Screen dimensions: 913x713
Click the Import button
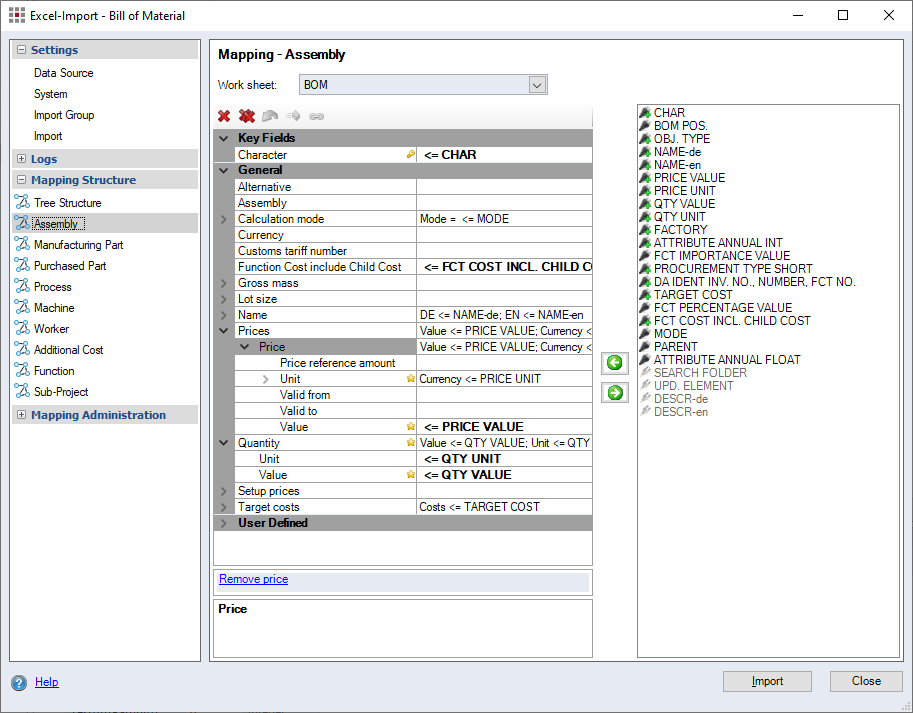[x=767, y=681]
